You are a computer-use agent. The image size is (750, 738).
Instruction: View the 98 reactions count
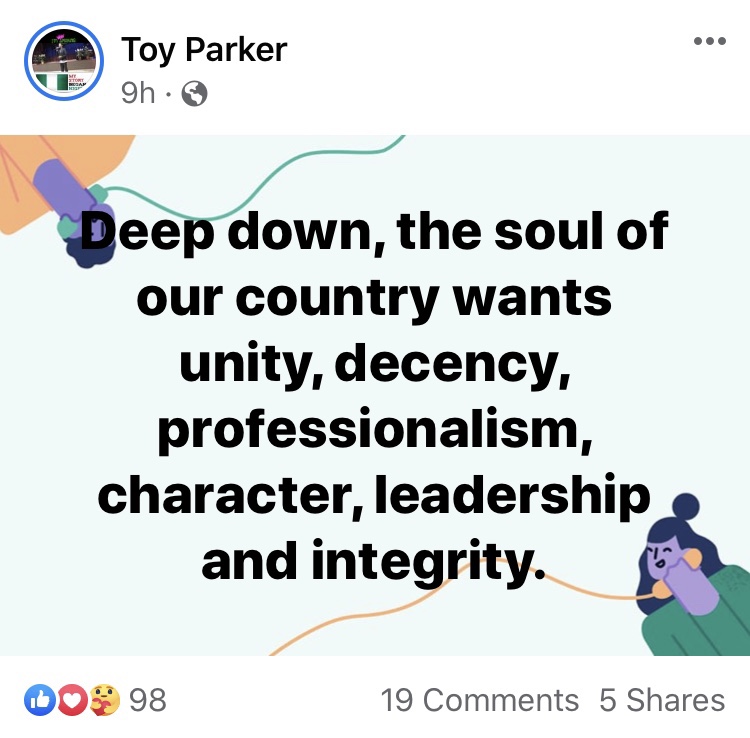[148, 700]
